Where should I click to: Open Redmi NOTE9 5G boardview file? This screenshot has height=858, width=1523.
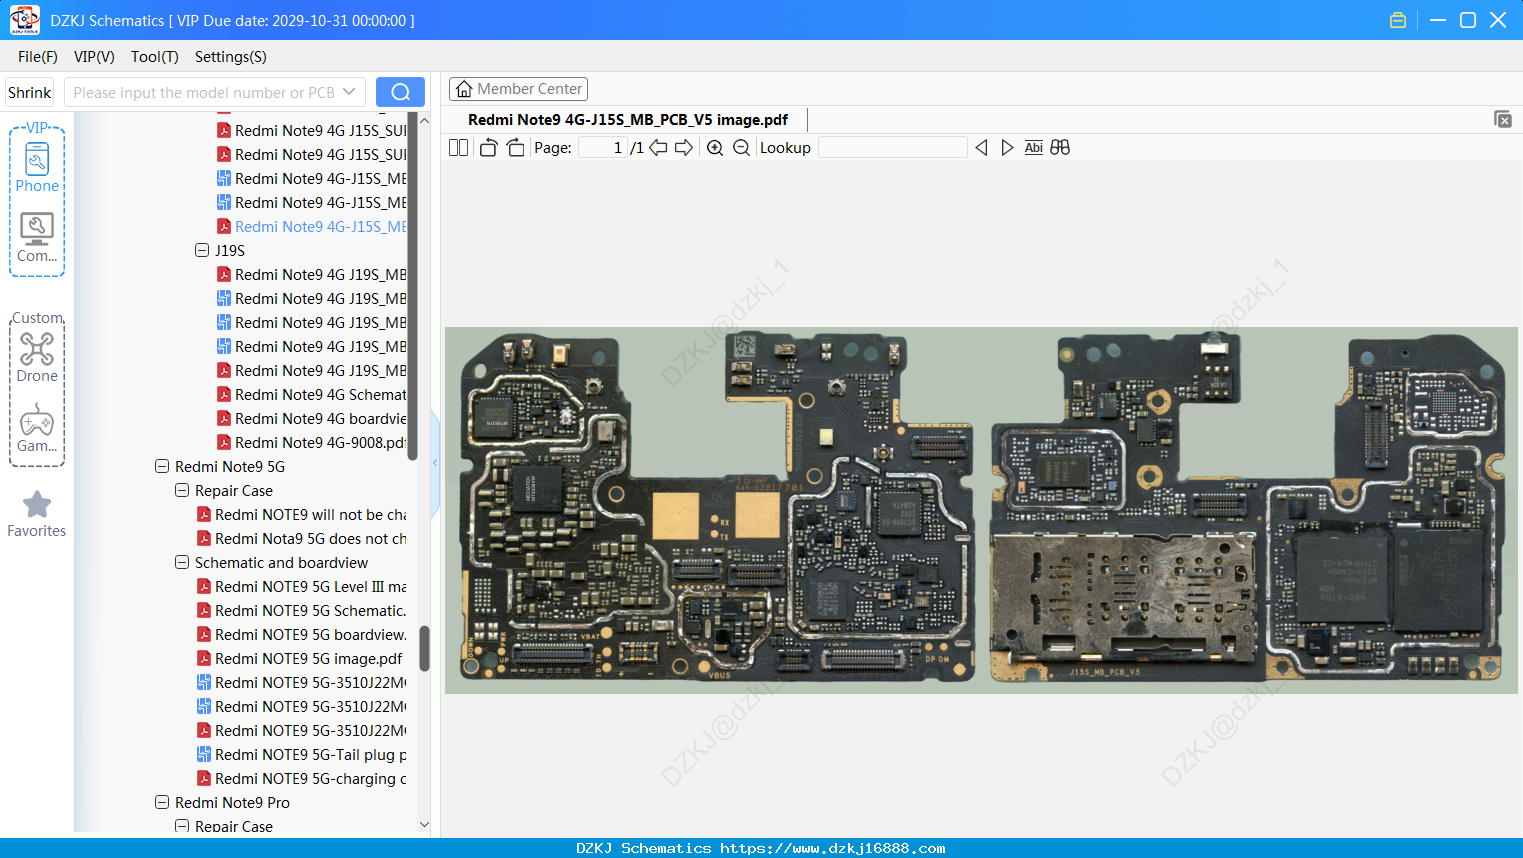coord(302,635)
